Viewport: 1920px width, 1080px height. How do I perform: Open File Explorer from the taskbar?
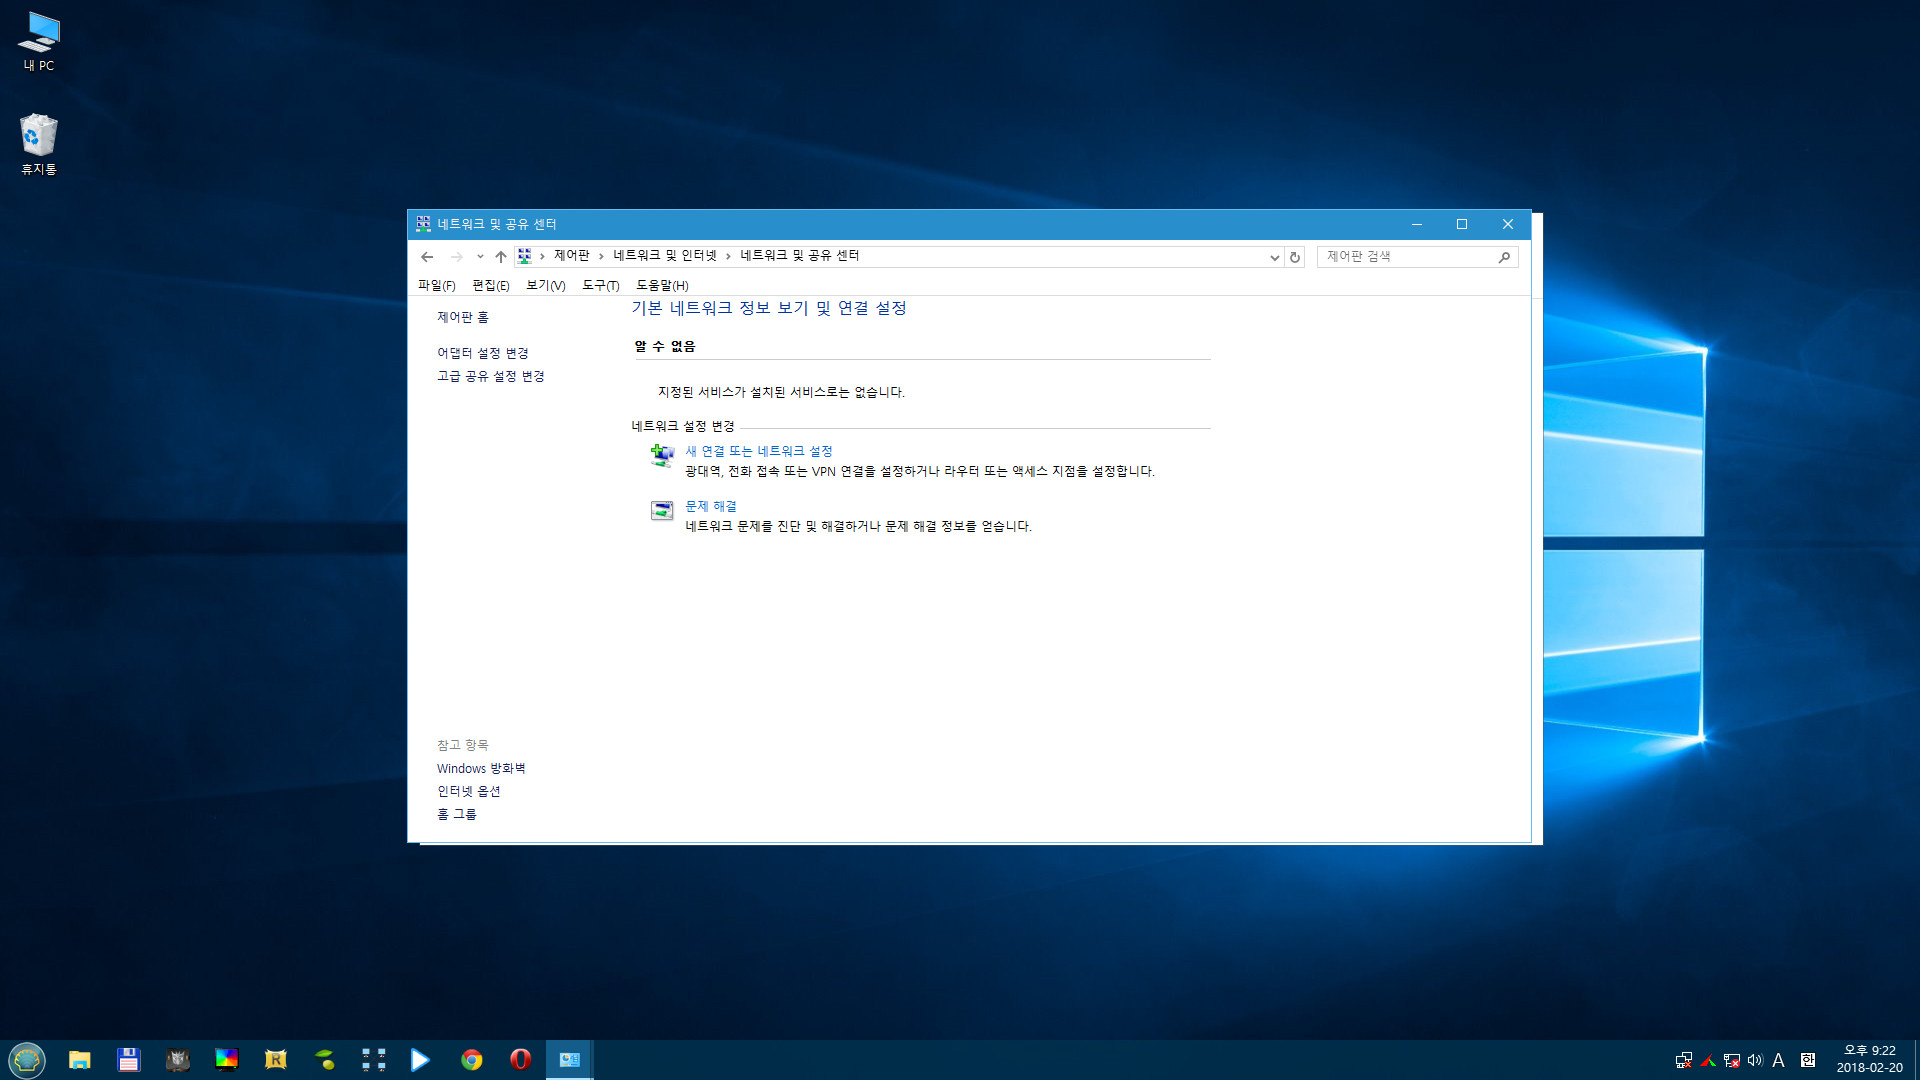[80, 1060]
